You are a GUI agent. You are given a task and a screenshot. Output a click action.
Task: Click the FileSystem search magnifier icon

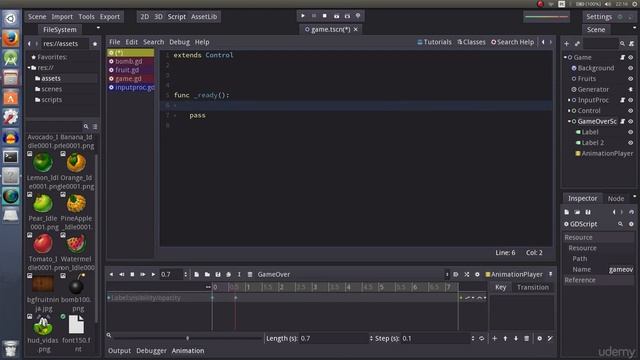pyautogui.click(x=86, y=127)
